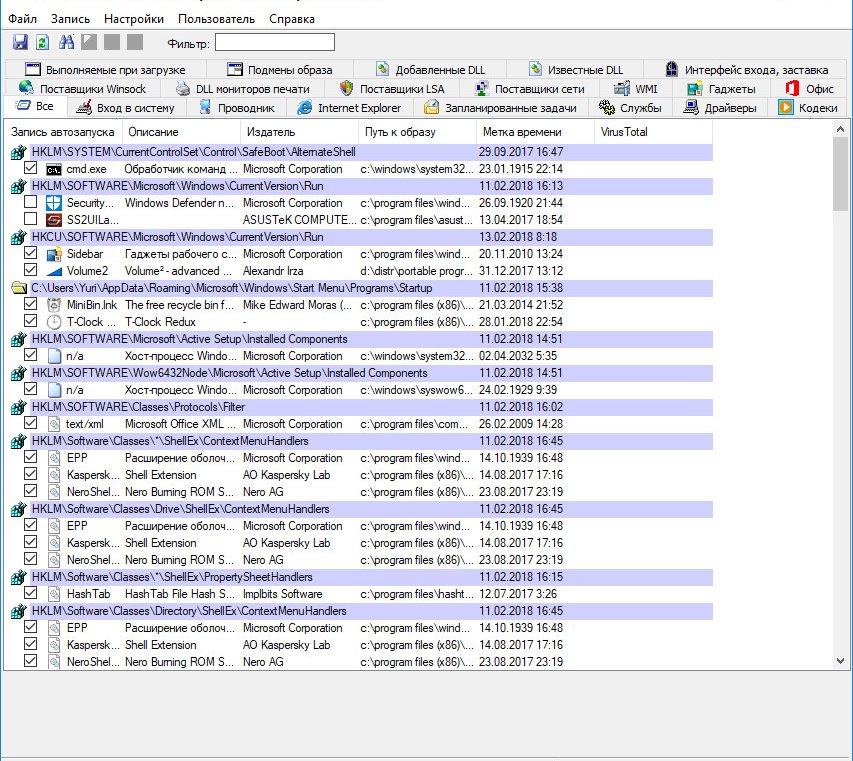853x761 pixels.
Task: Uncheck the text/xml filter entry
Action: [30, 423]
